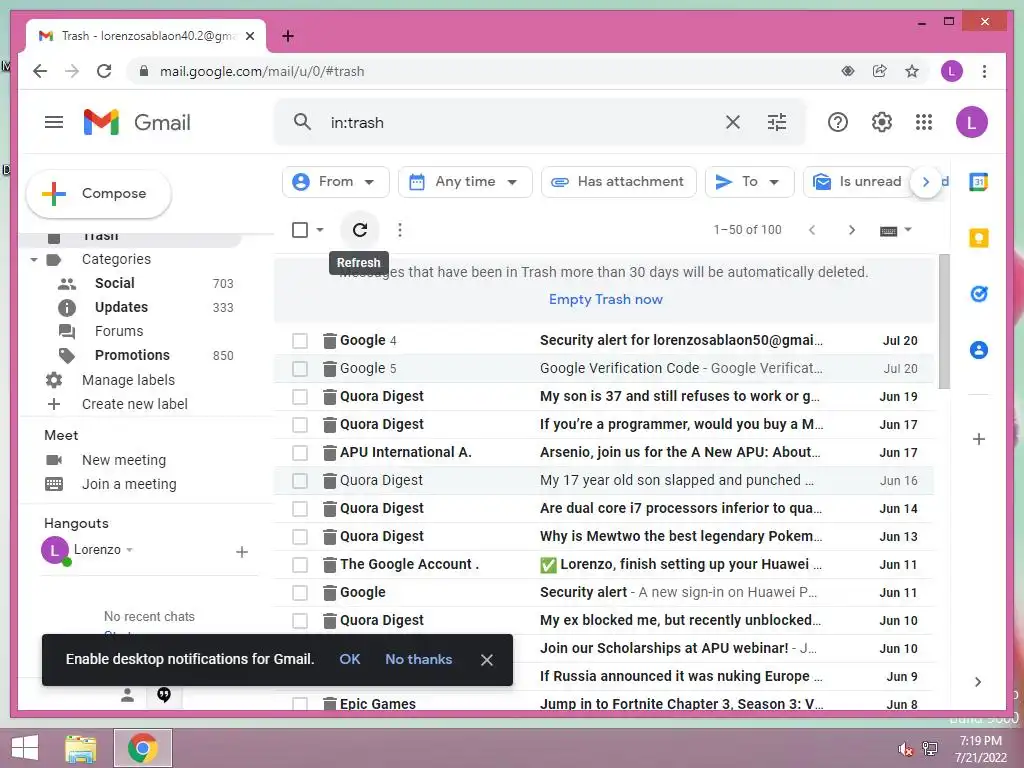
Task: Open Gmail Settings gear
Action: (x=882, y=122)
